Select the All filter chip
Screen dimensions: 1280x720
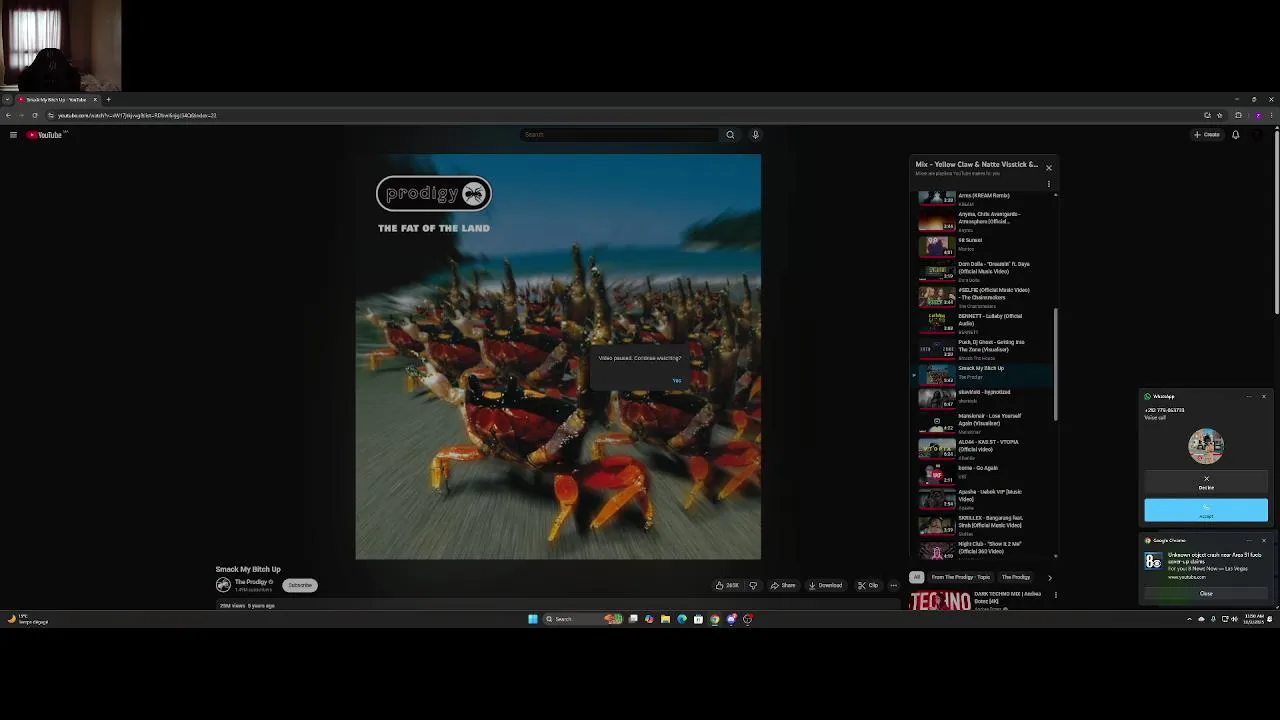(916, 577)
